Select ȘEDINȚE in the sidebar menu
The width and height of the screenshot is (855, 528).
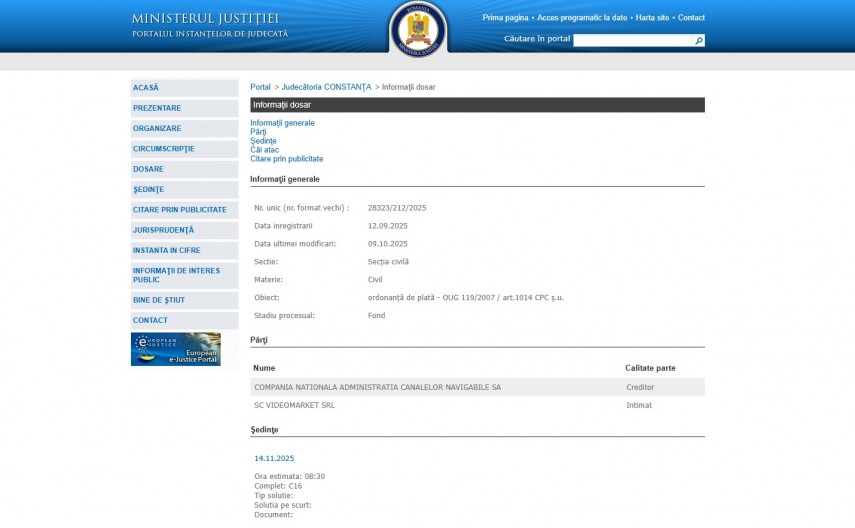pos(184,189)
